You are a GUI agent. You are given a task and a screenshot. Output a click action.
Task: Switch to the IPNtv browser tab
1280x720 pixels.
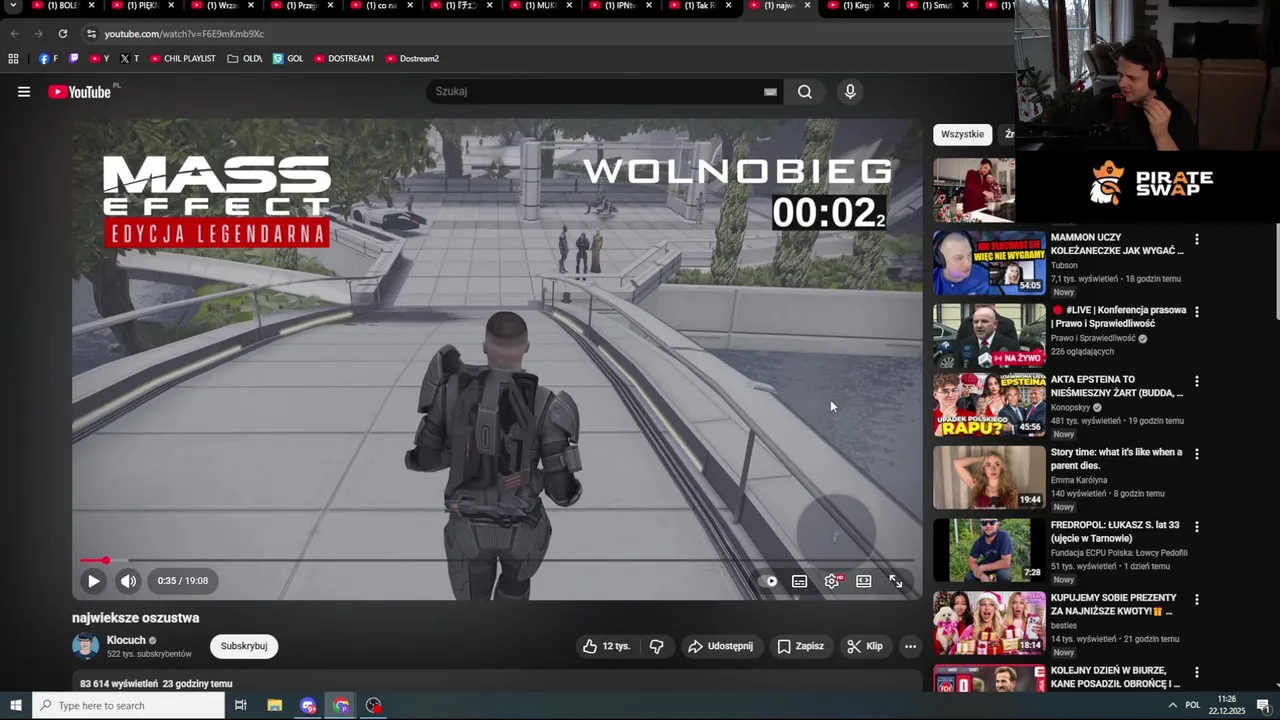[x=620, y=6]
